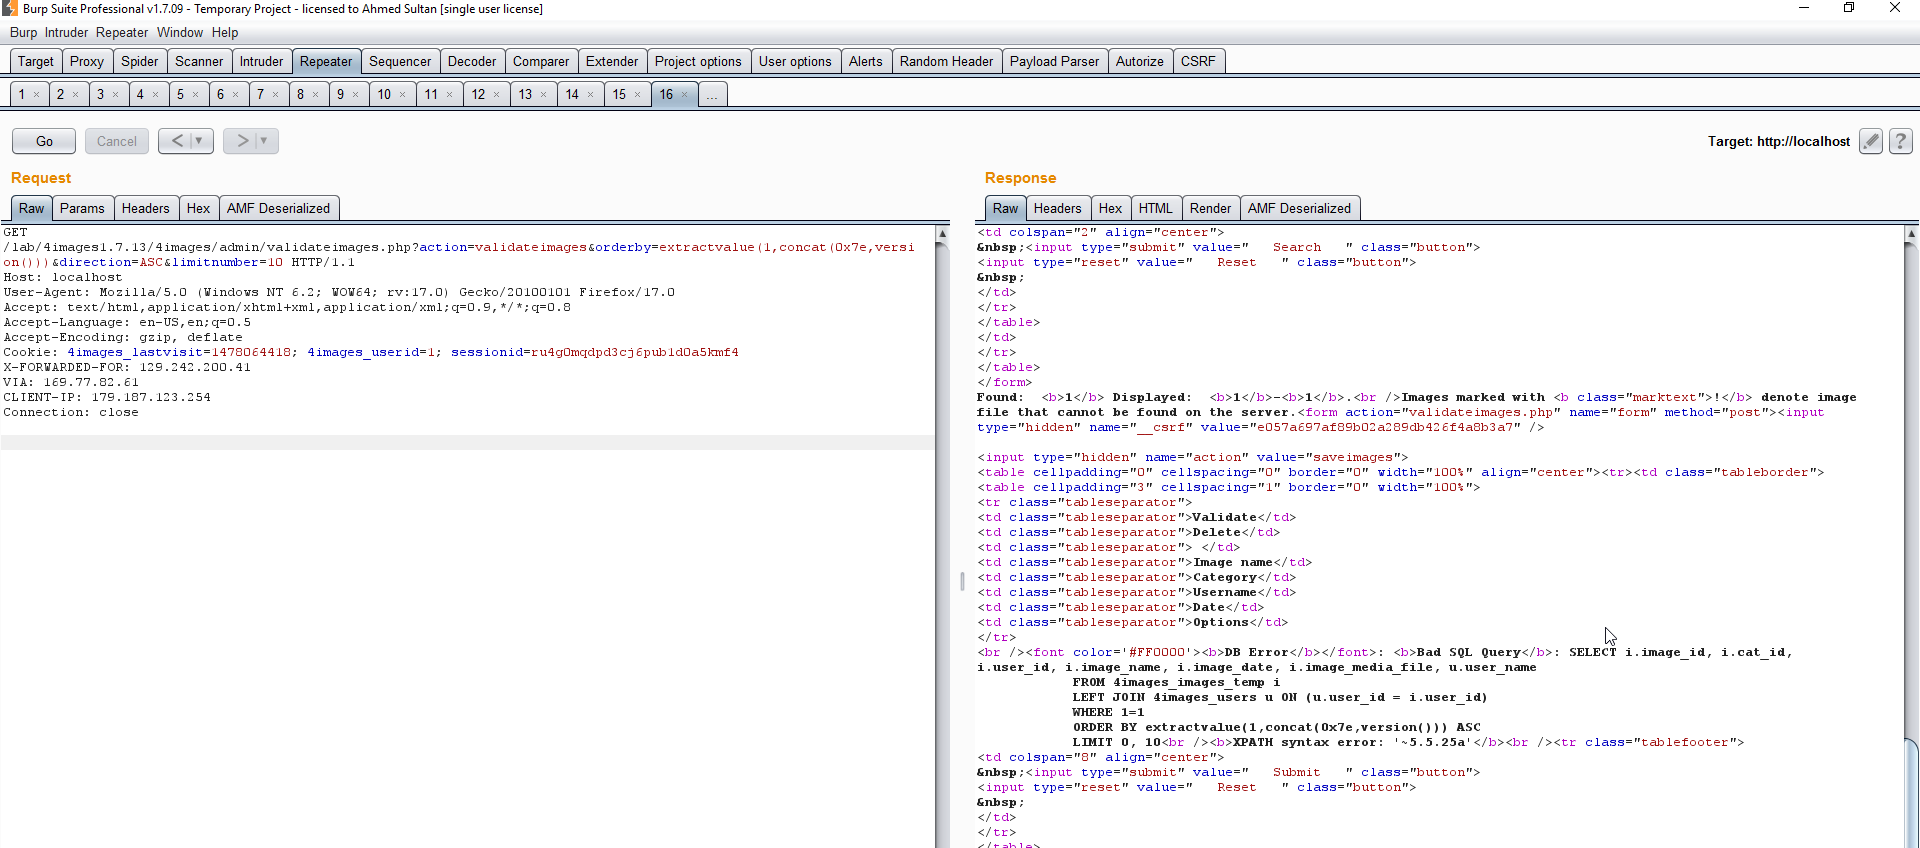1920x848 pixels.
Task: Open the Burp menu
Action: click(x=23, y=32)
